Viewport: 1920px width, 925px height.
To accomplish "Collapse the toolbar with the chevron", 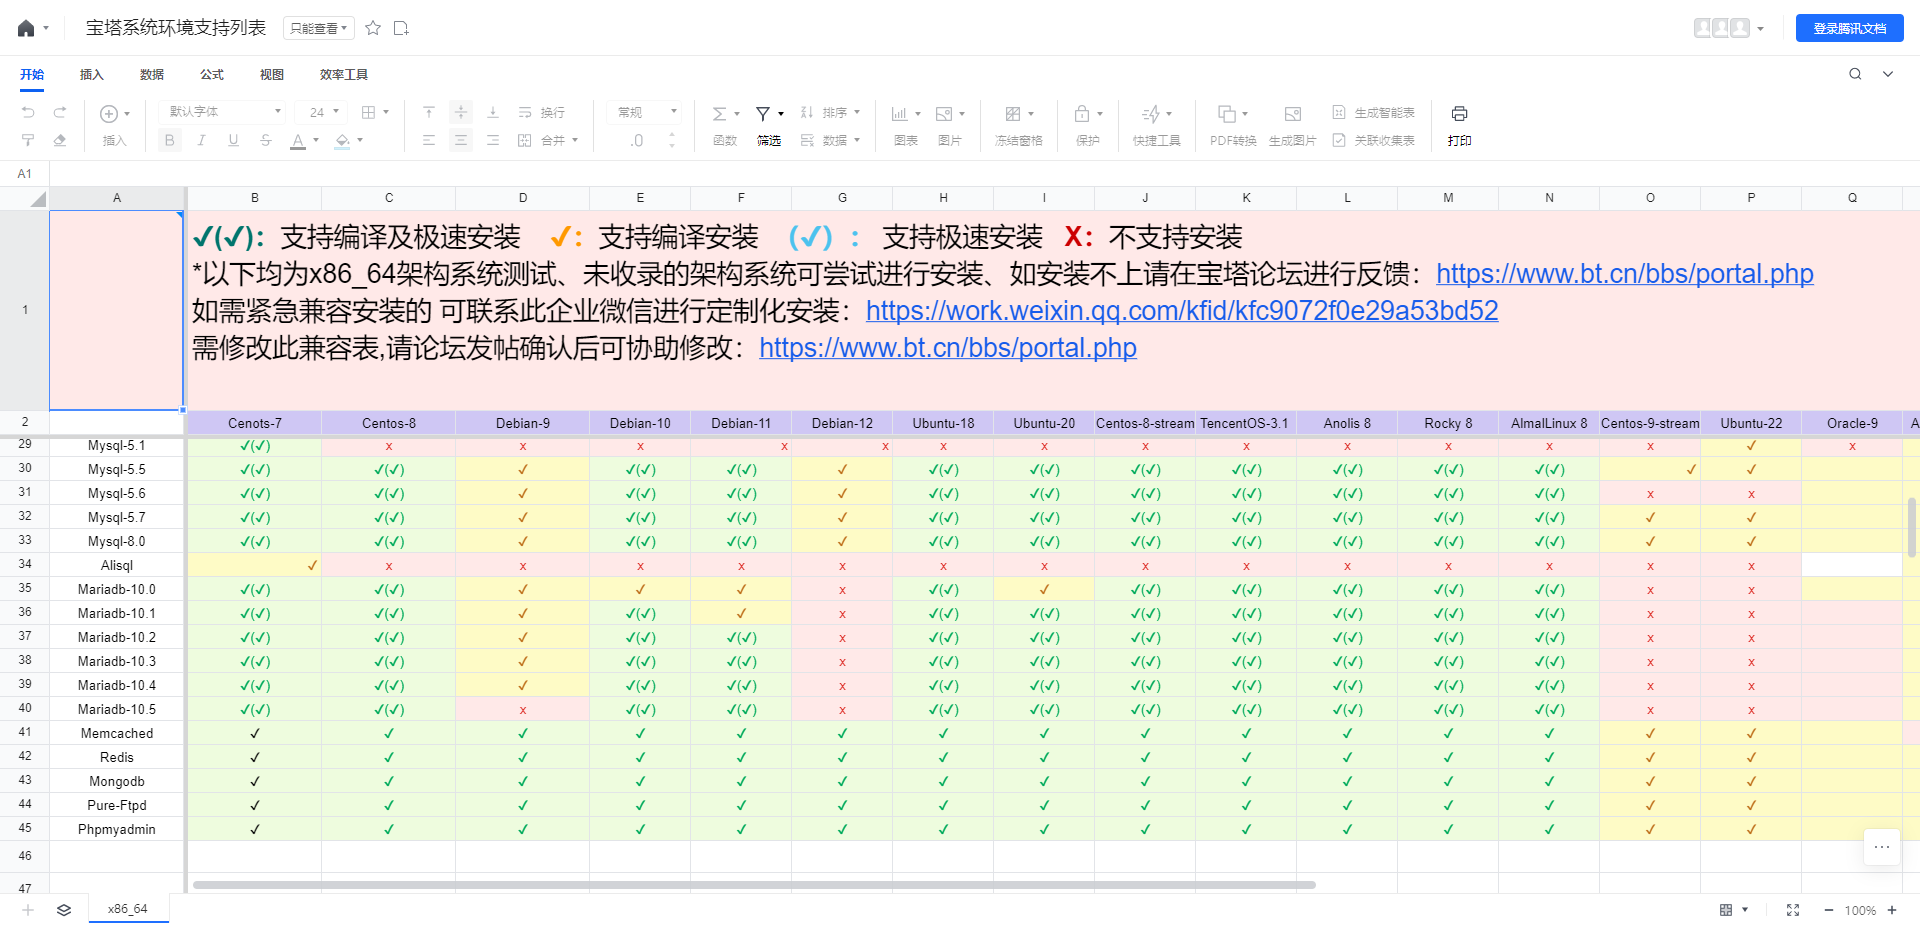I will [x=1888, y=74].
